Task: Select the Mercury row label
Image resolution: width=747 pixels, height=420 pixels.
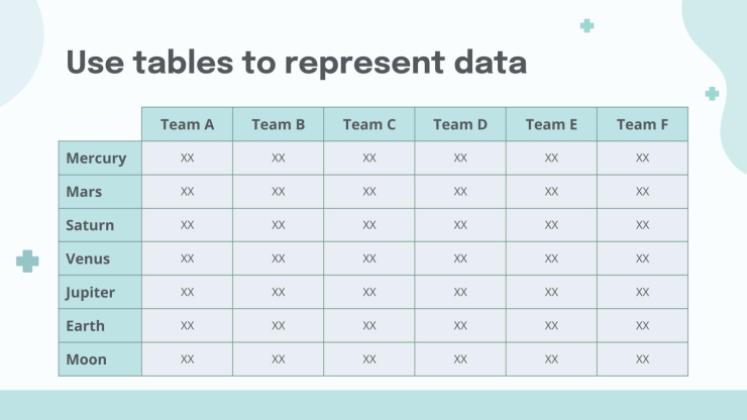Action: [97, 158]
